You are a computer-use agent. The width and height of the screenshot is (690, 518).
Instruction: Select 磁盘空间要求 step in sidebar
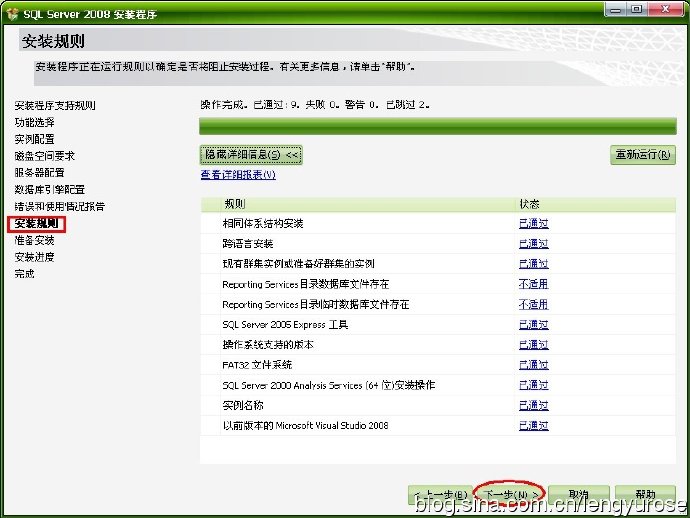click(44, 156)
